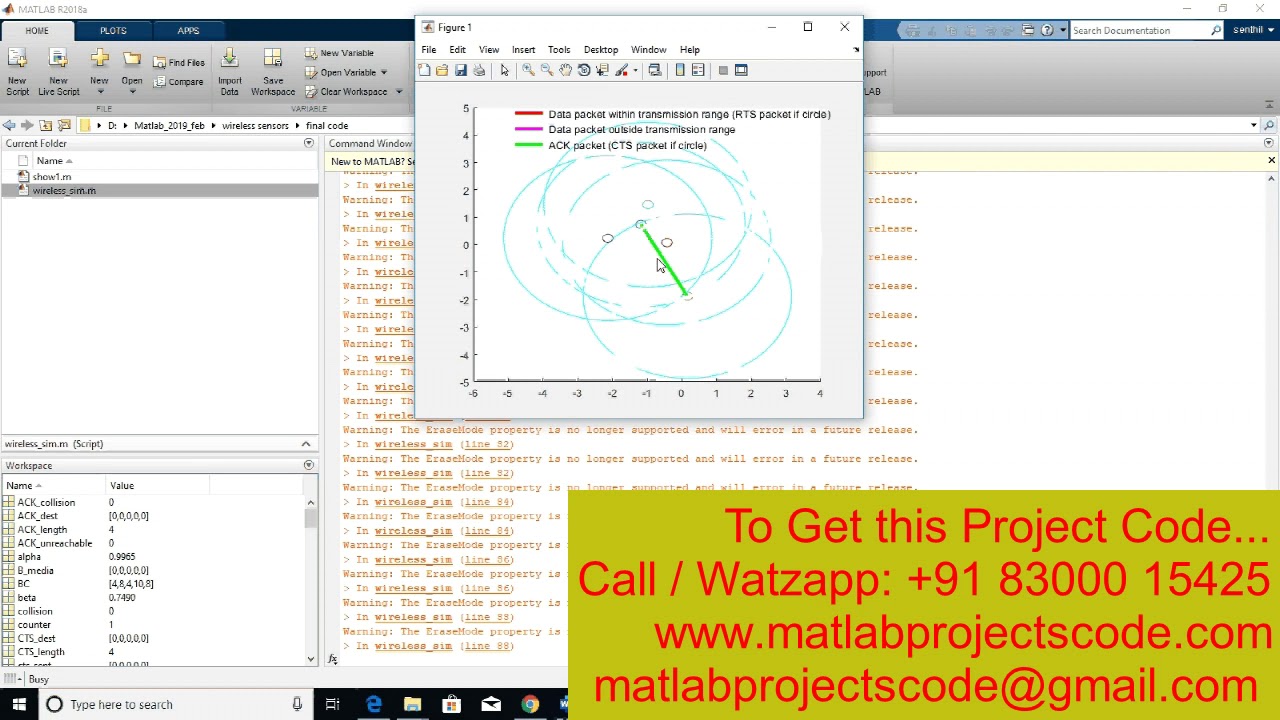
Task: Activate the Zoom In tool
Action: pos(528,70)
